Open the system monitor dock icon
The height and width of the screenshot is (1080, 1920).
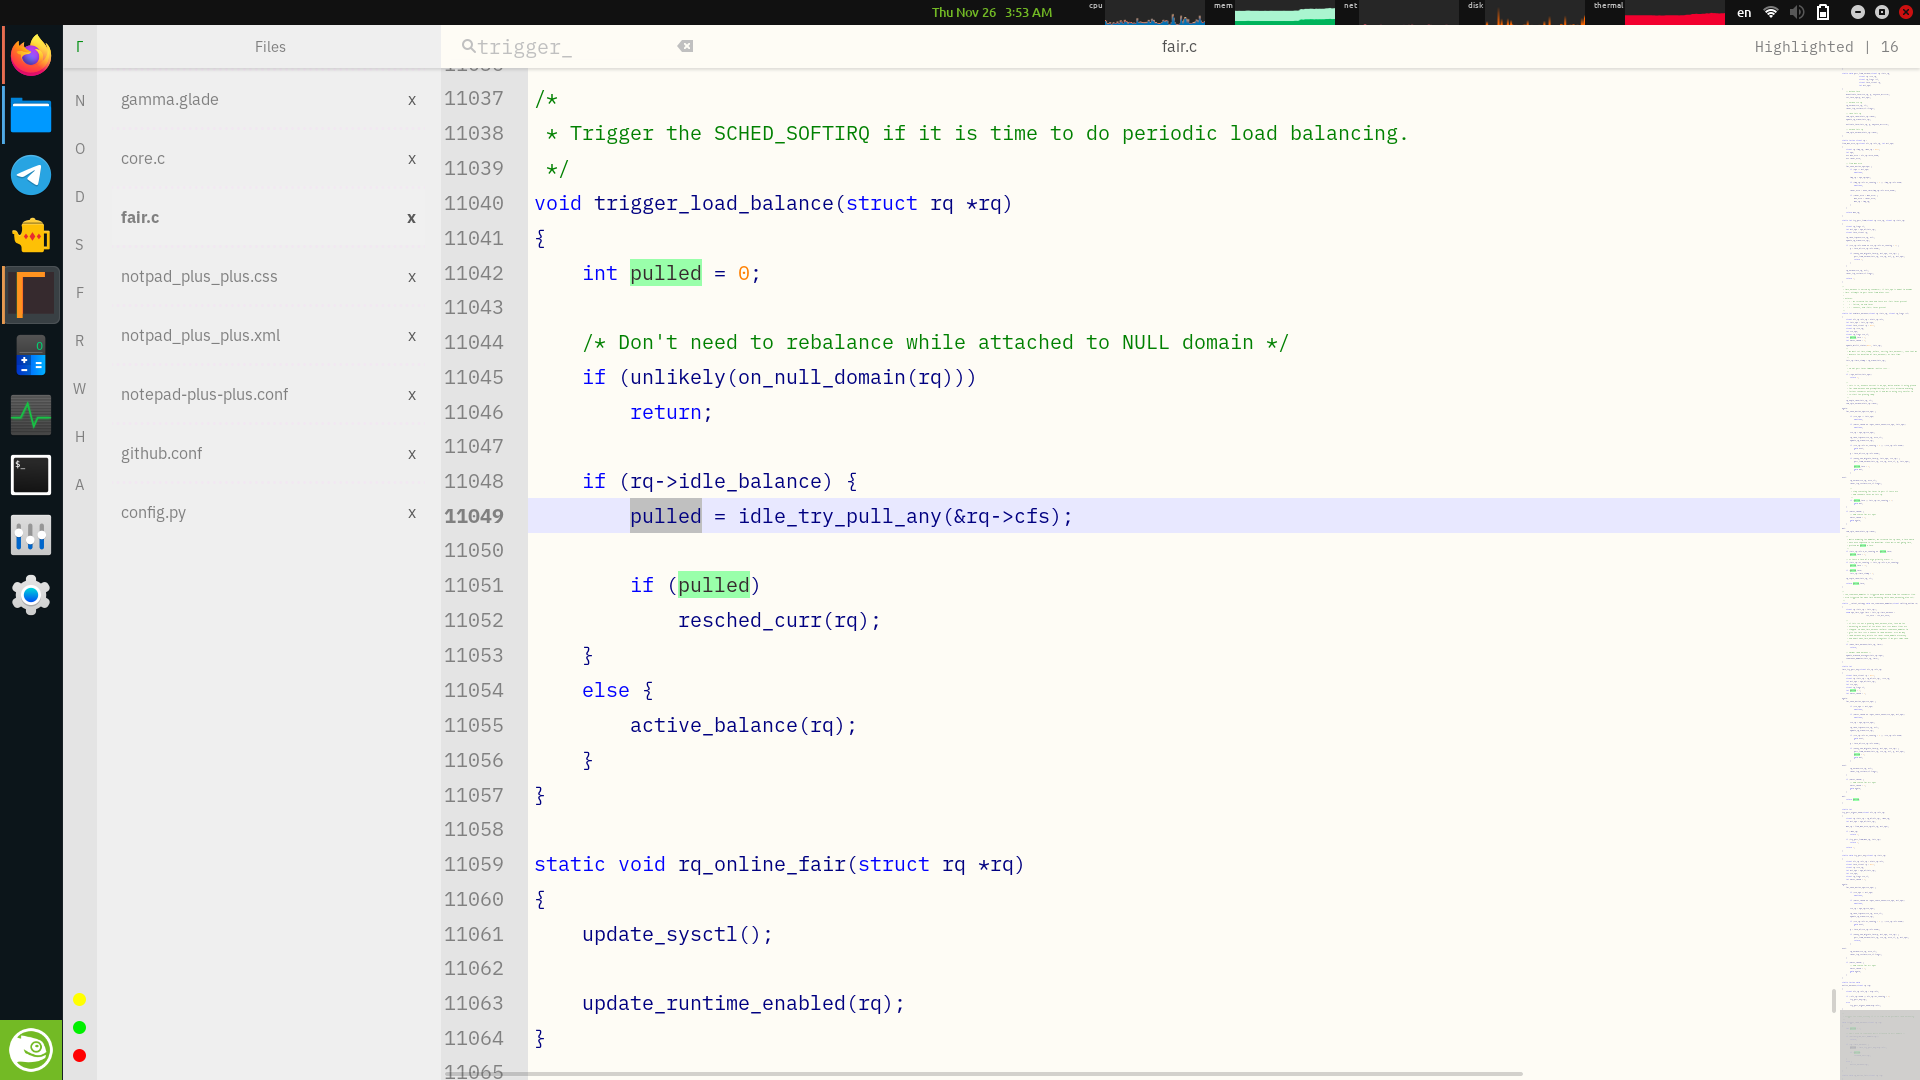(x=31, y=415)
